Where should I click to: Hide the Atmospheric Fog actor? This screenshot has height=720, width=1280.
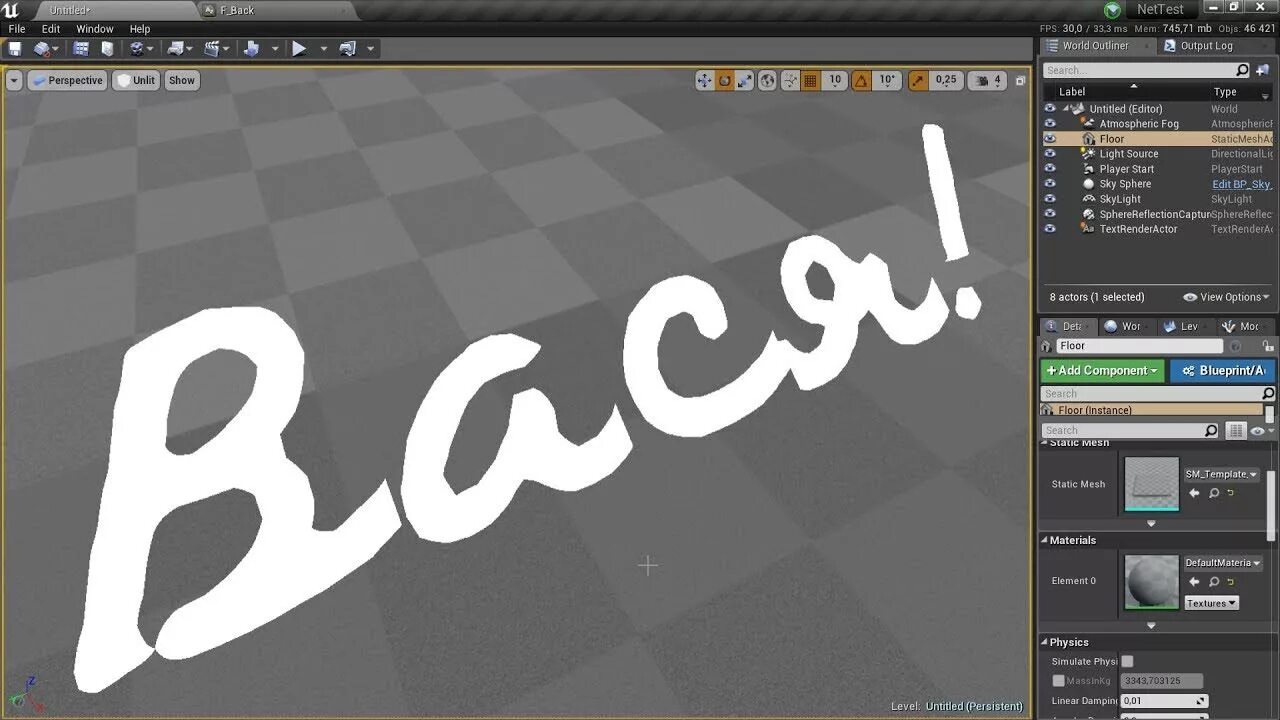point(1050,124)
